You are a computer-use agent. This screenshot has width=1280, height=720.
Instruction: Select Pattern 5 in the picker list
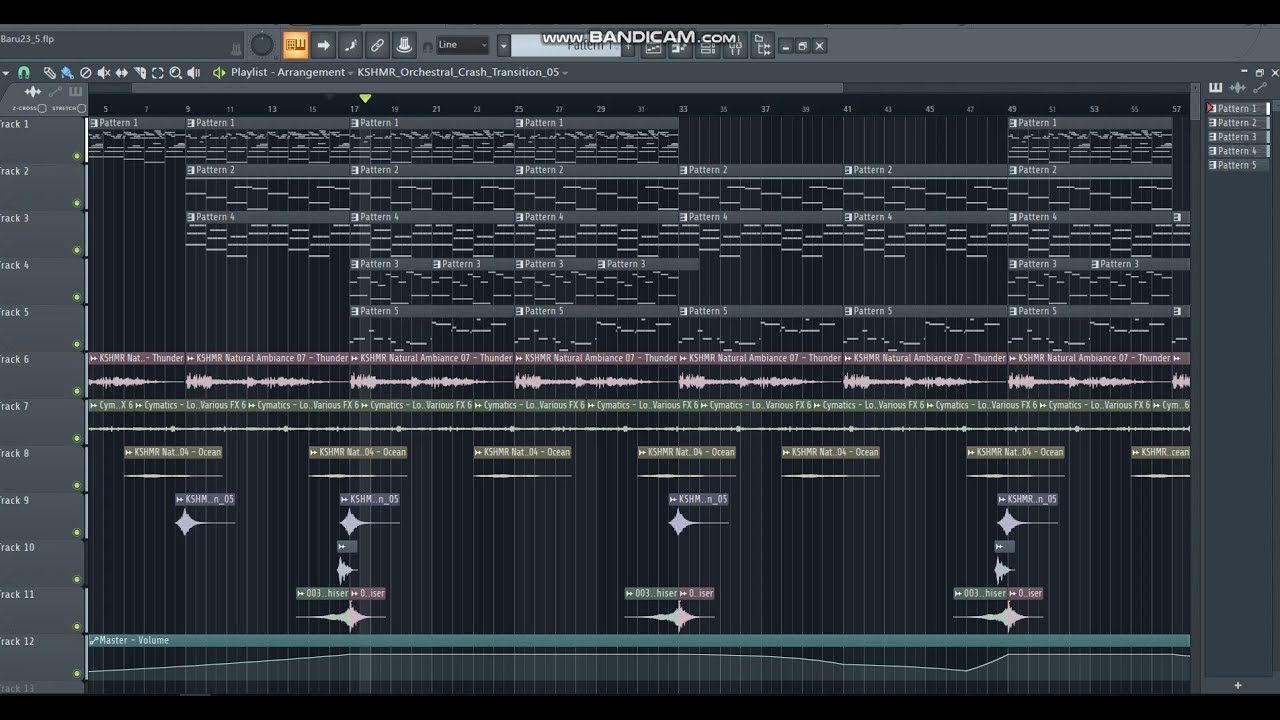pyautogui.click(x=1237, y=165)
